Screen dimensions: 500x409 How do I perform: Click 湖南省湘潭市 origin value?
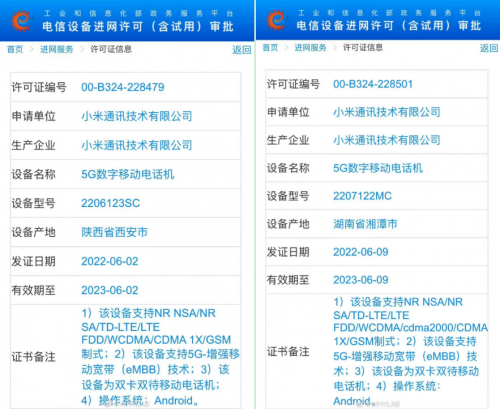[x=365, y=224]
